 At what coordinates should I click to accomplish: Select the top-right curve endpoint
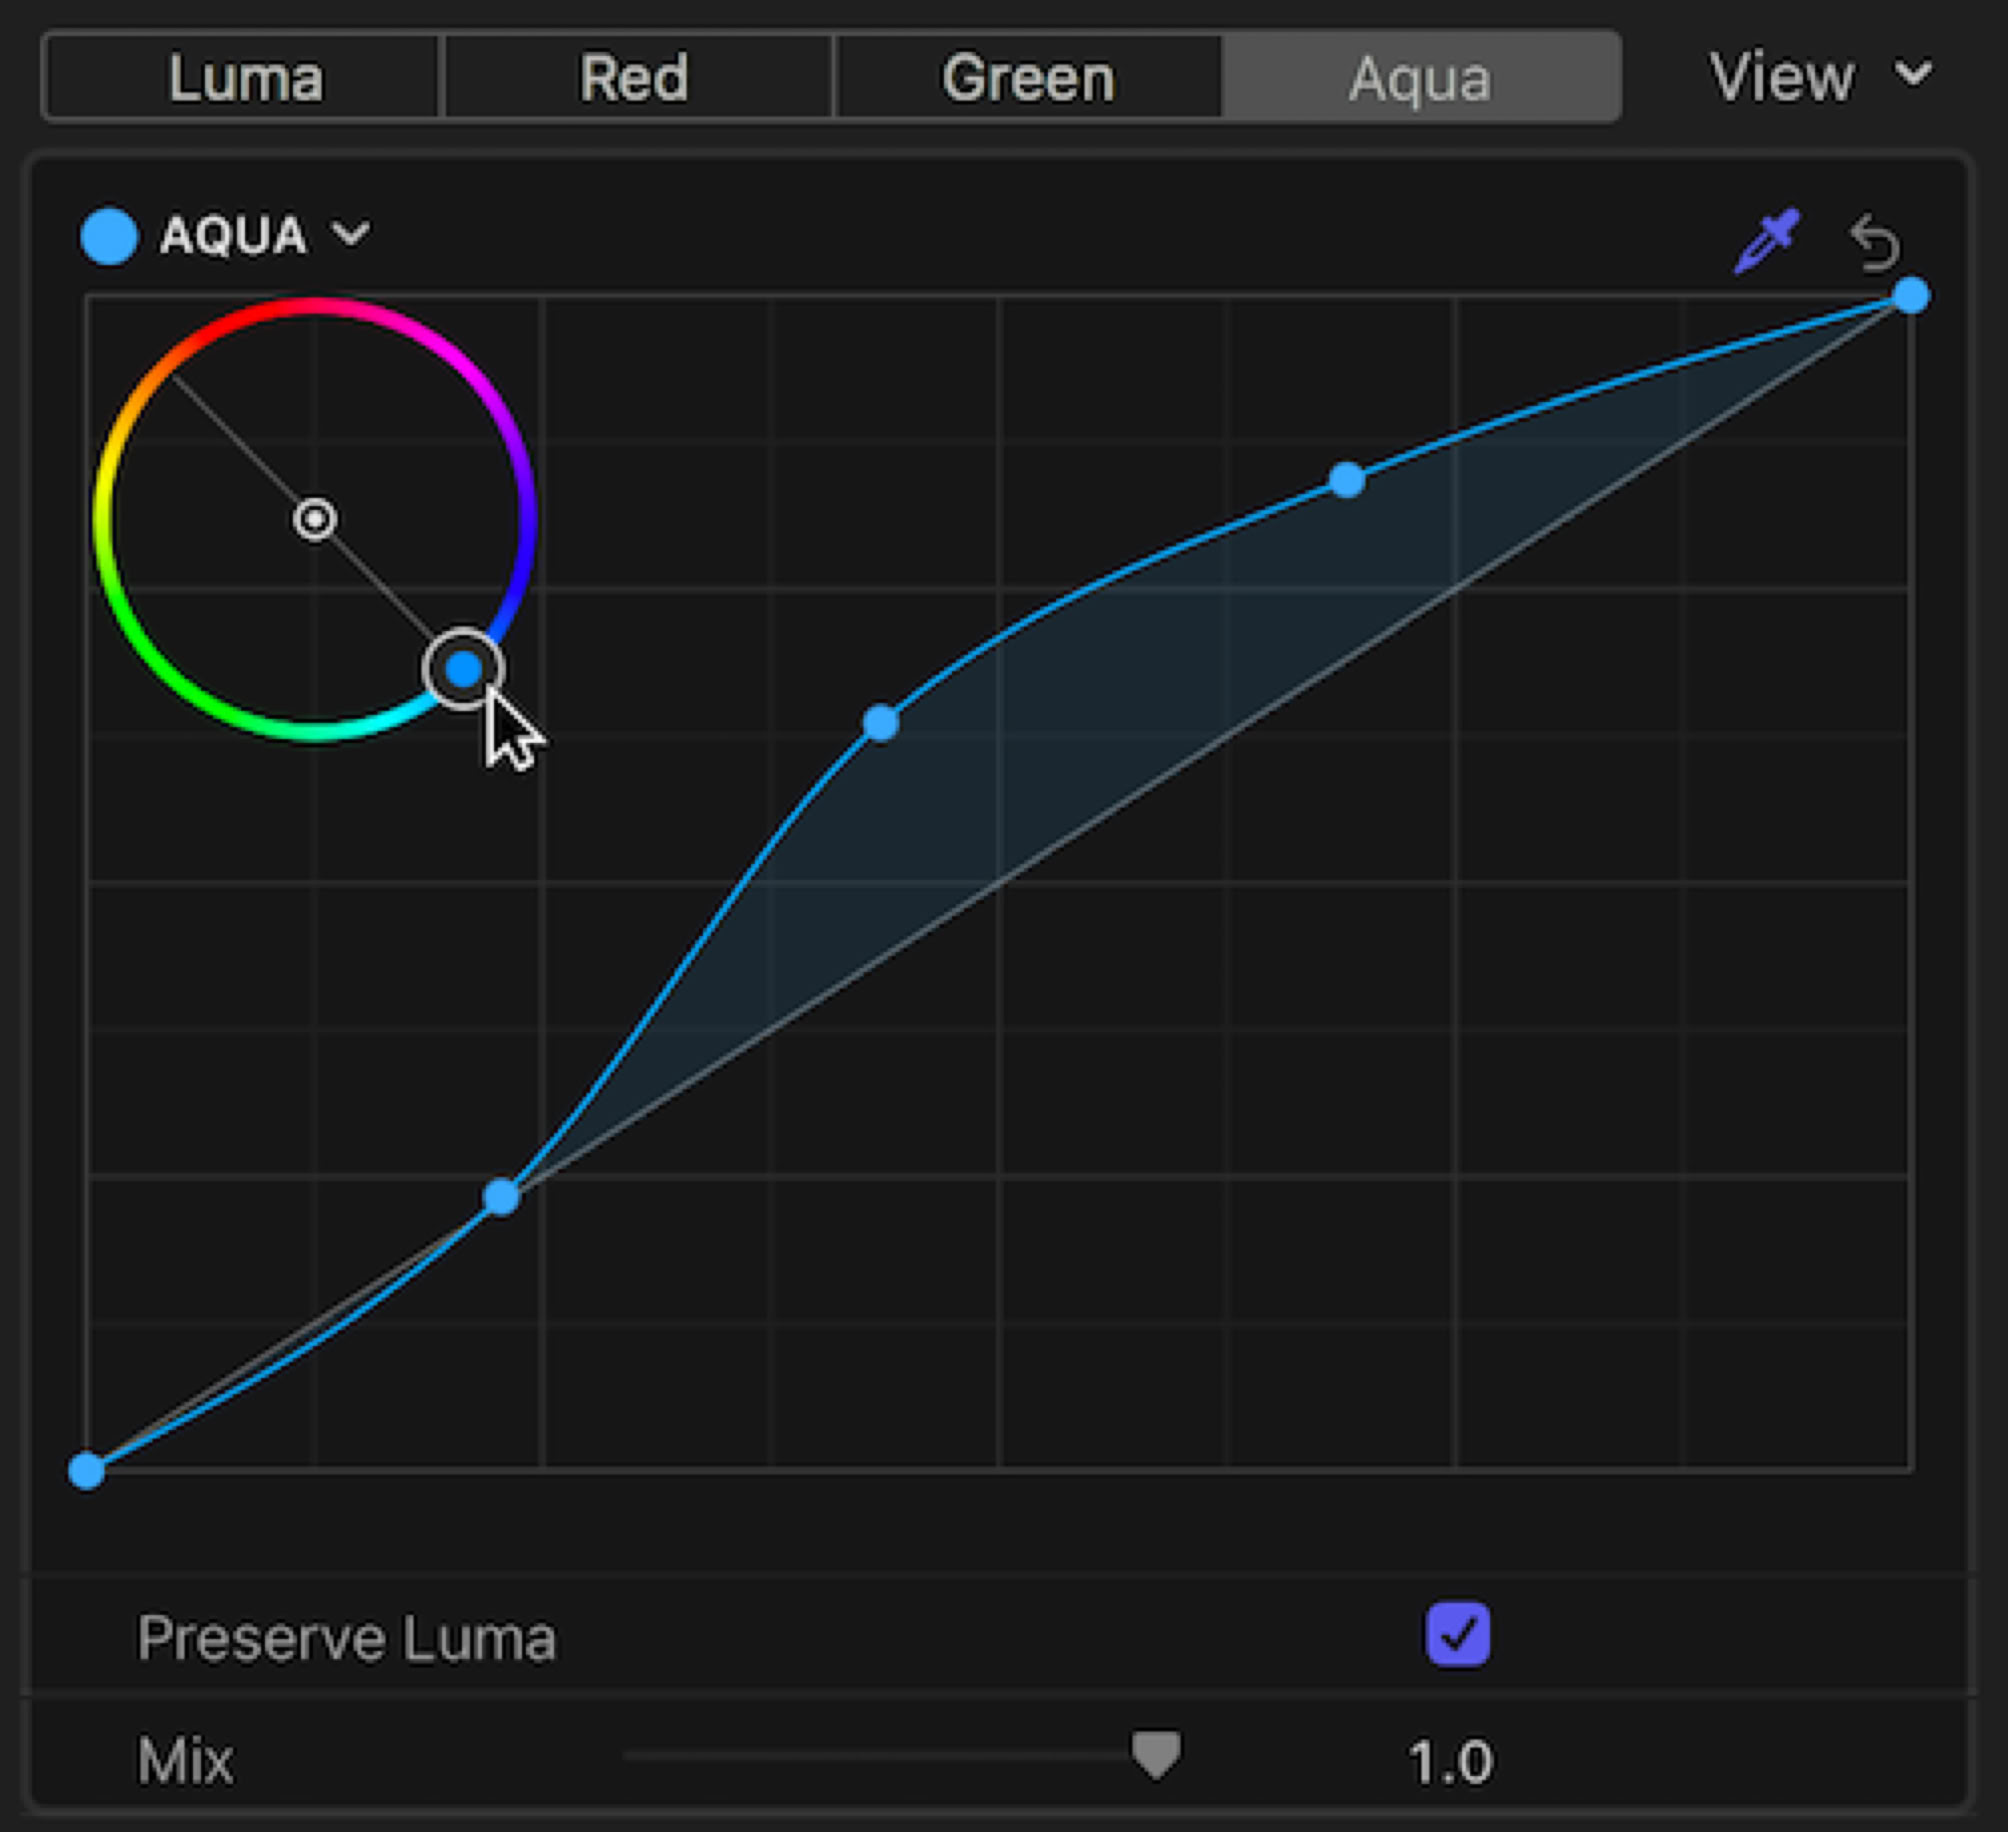[1911, 296]
